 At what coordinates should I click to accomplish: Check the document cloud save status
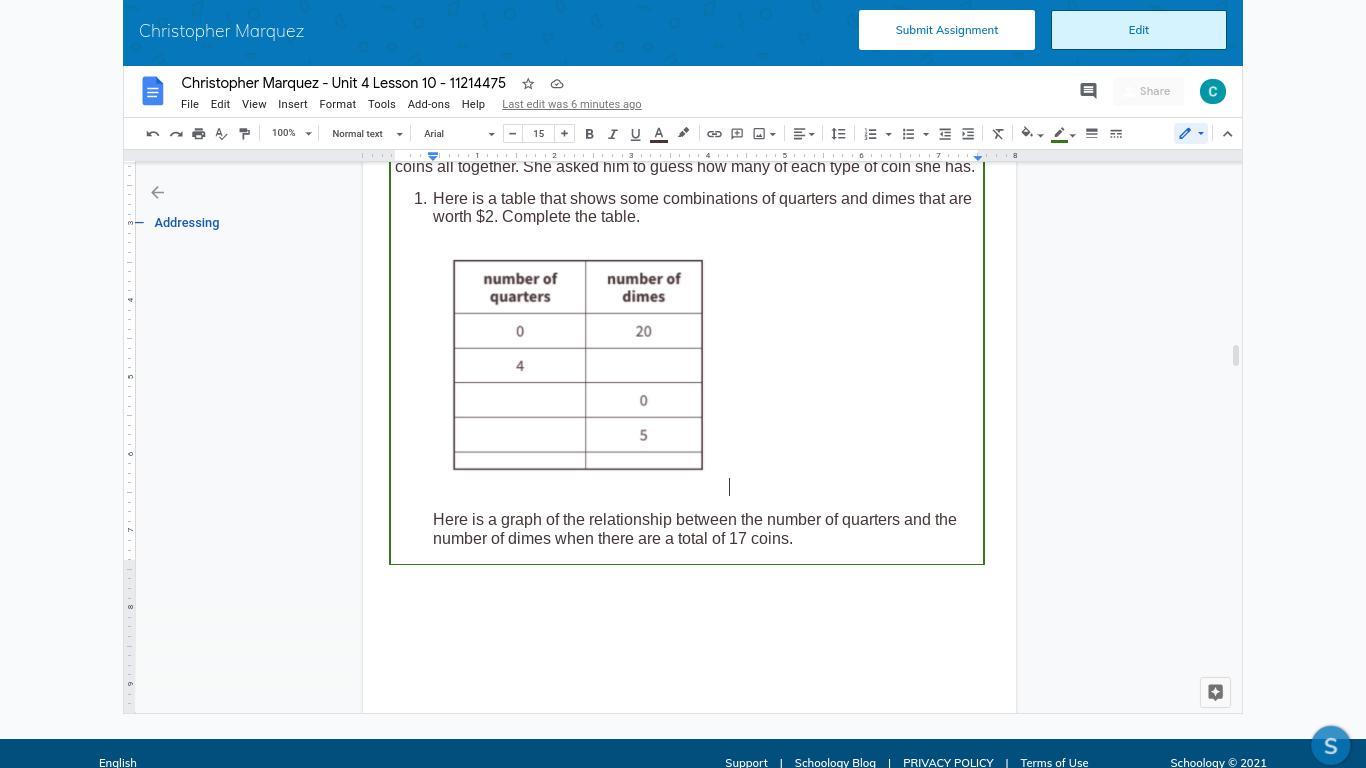pos(557,84)
